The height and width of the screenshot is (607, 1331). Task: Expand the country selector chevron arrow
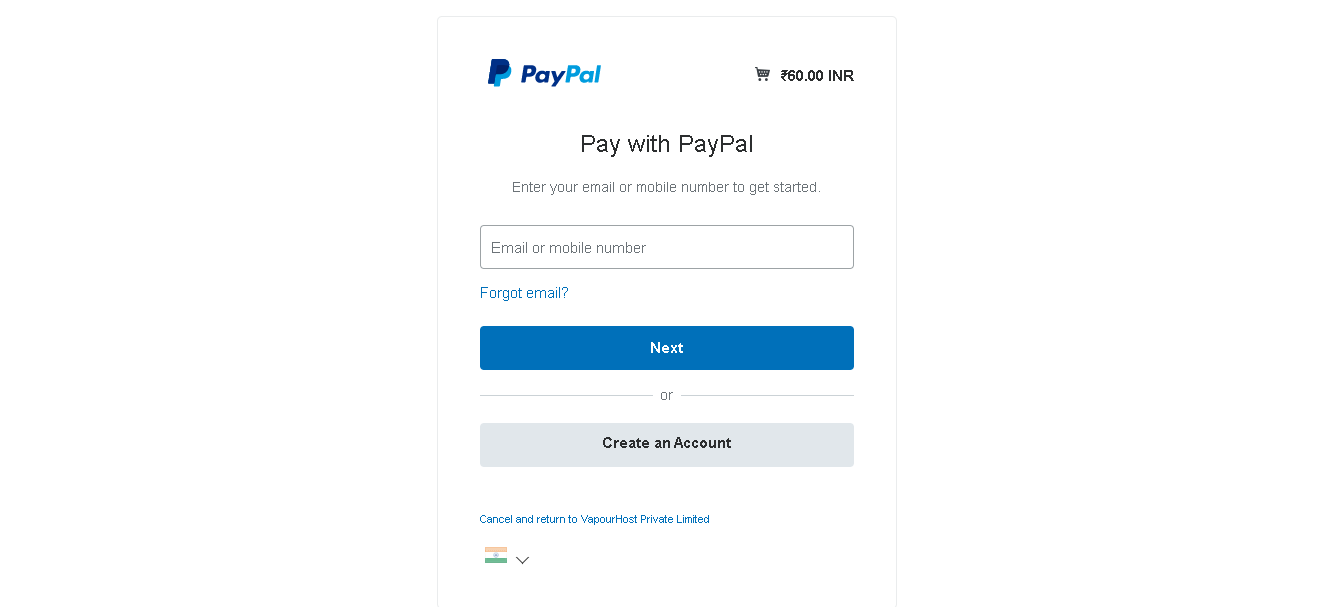[522, 560]
